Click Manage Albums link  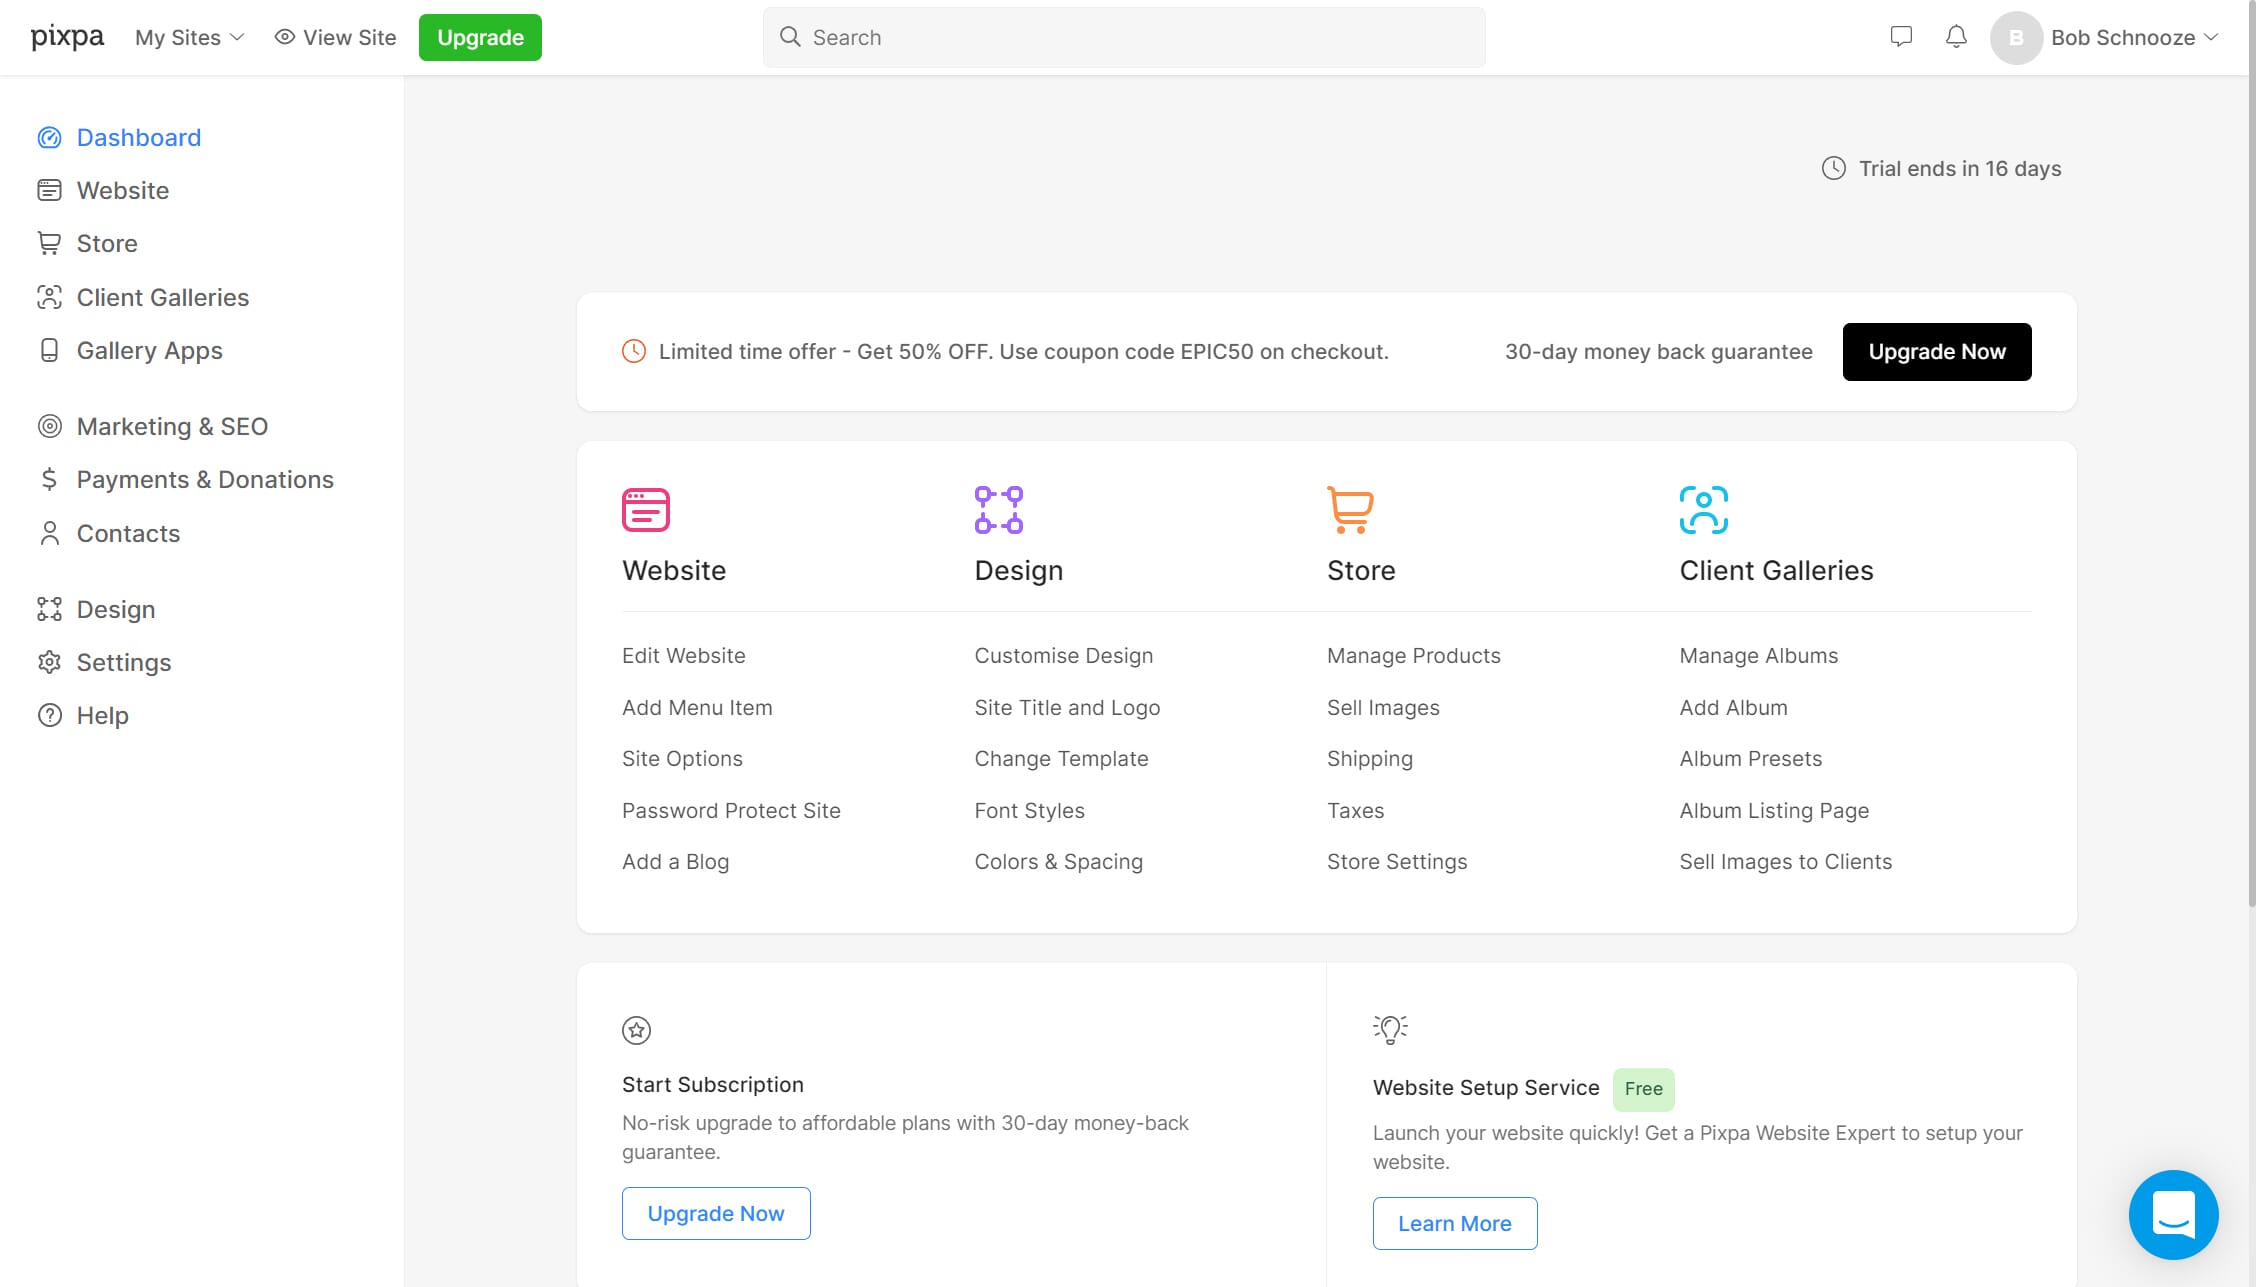(x=1759, y=655)
